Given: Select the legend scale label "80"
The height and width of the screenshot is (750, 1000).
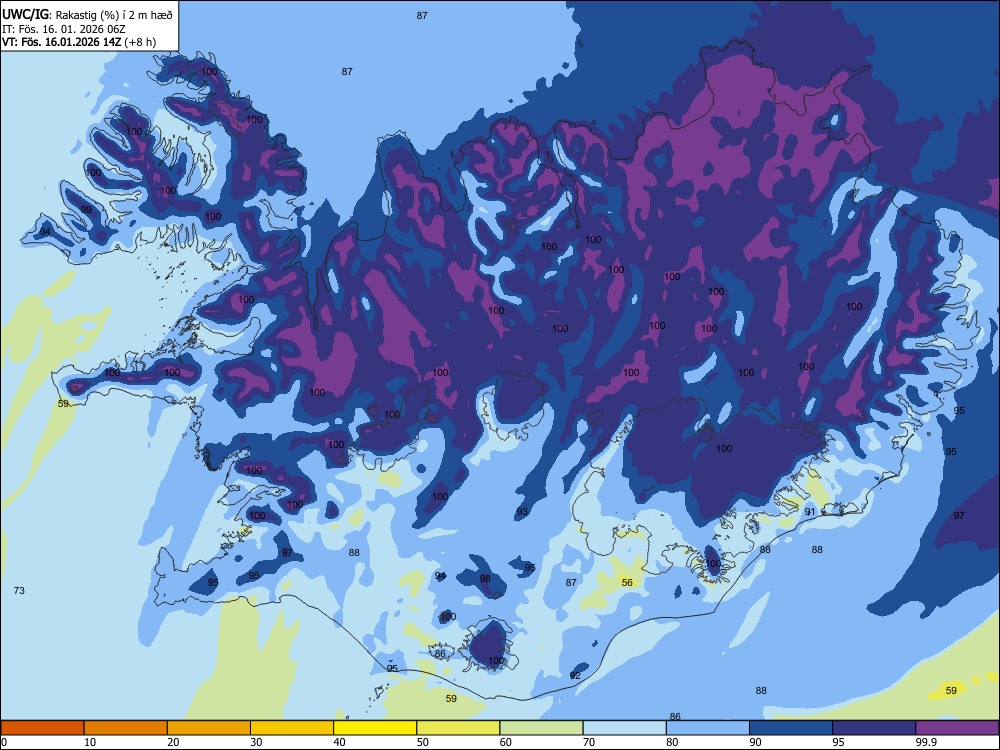Looking at the screenshot, I should point(673,742).
